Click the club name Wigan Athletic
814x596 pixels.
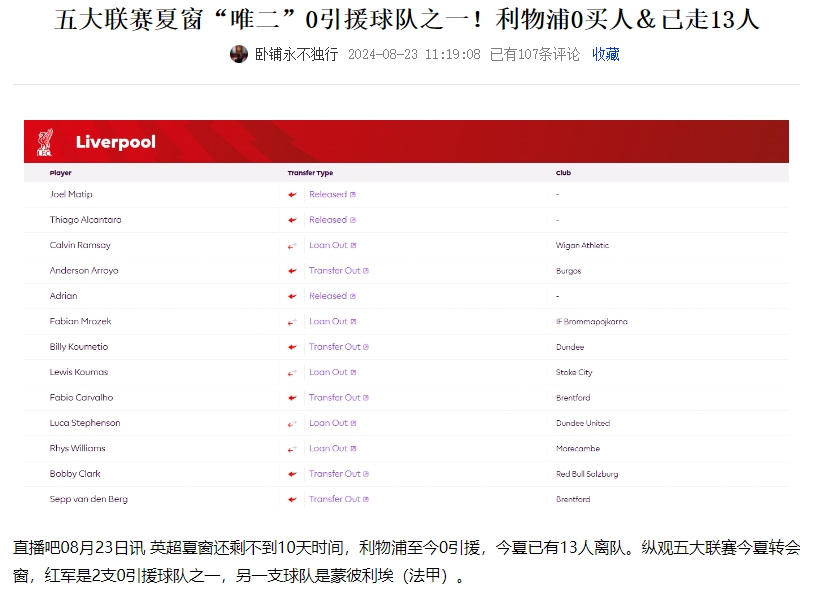582,245
